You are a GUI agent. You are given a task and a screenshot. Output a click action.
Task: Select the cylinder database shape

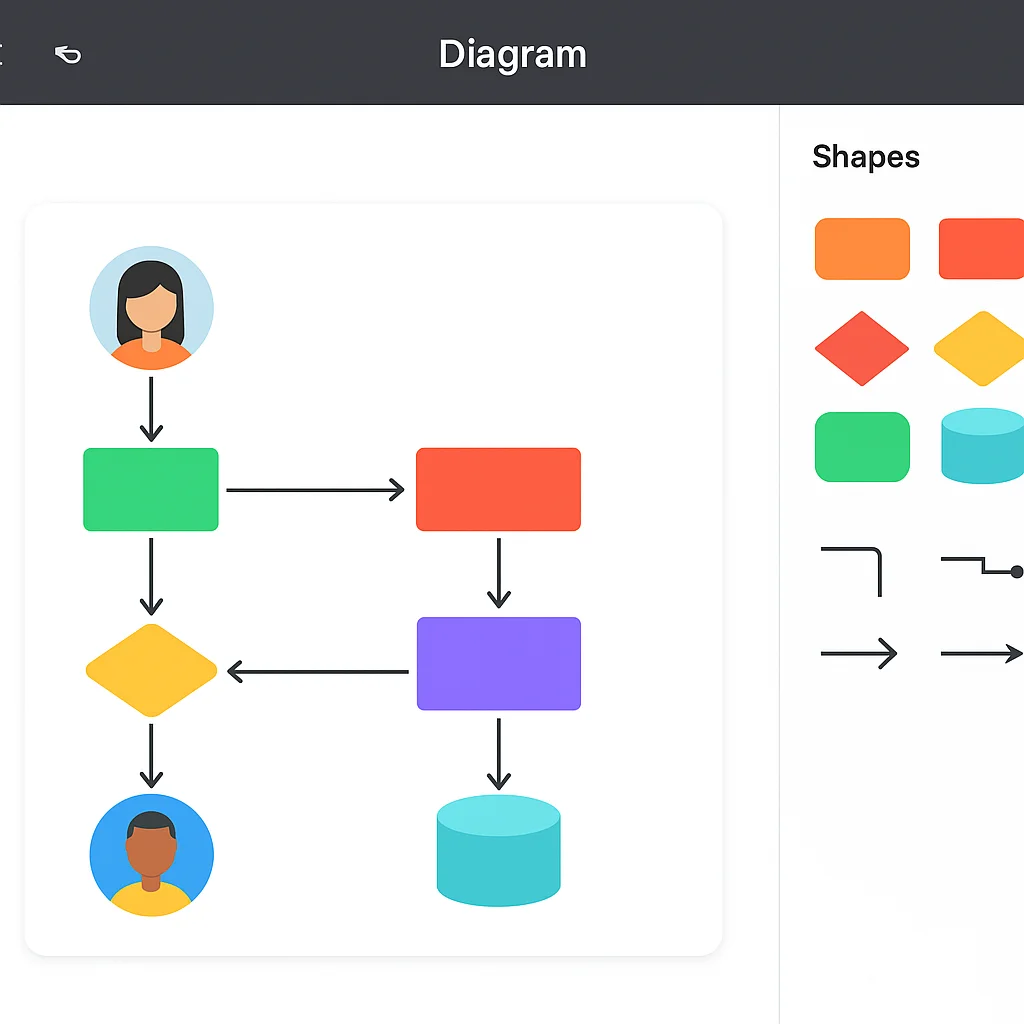[x=982, y=447]
